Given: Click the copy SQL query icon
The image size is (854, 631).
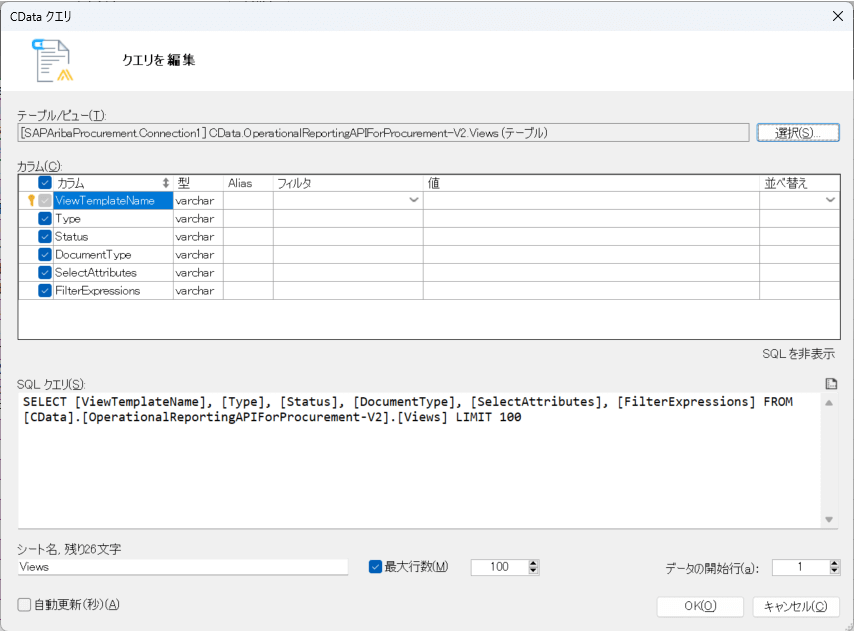Looking at the screenshot, I should [831, 384].
